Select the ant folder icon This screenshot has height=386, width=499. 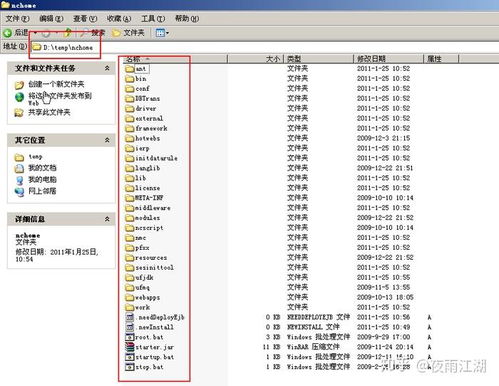pyautogui.click(x=130, y=69)
